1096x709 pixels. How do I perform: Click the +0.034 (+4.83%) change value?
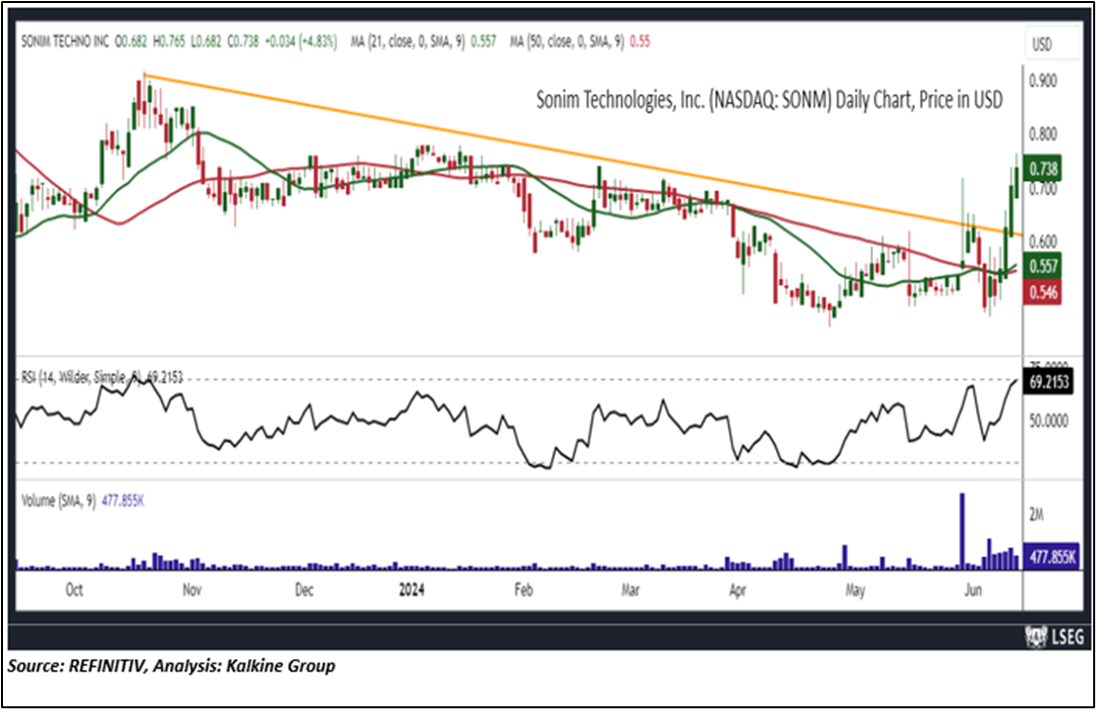(x=300, y=41)
